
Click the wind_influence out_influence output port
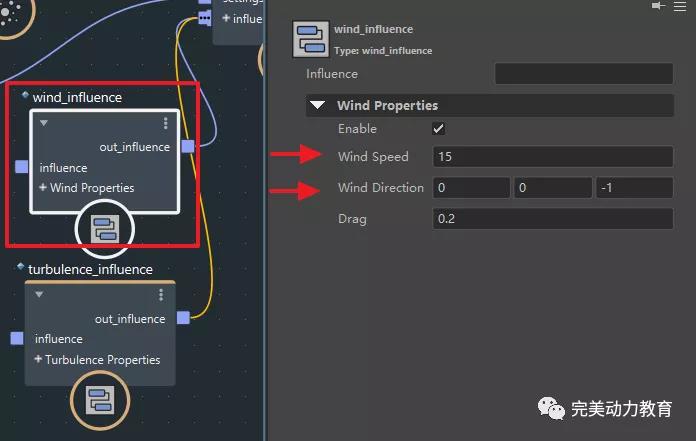coord(188,147)
